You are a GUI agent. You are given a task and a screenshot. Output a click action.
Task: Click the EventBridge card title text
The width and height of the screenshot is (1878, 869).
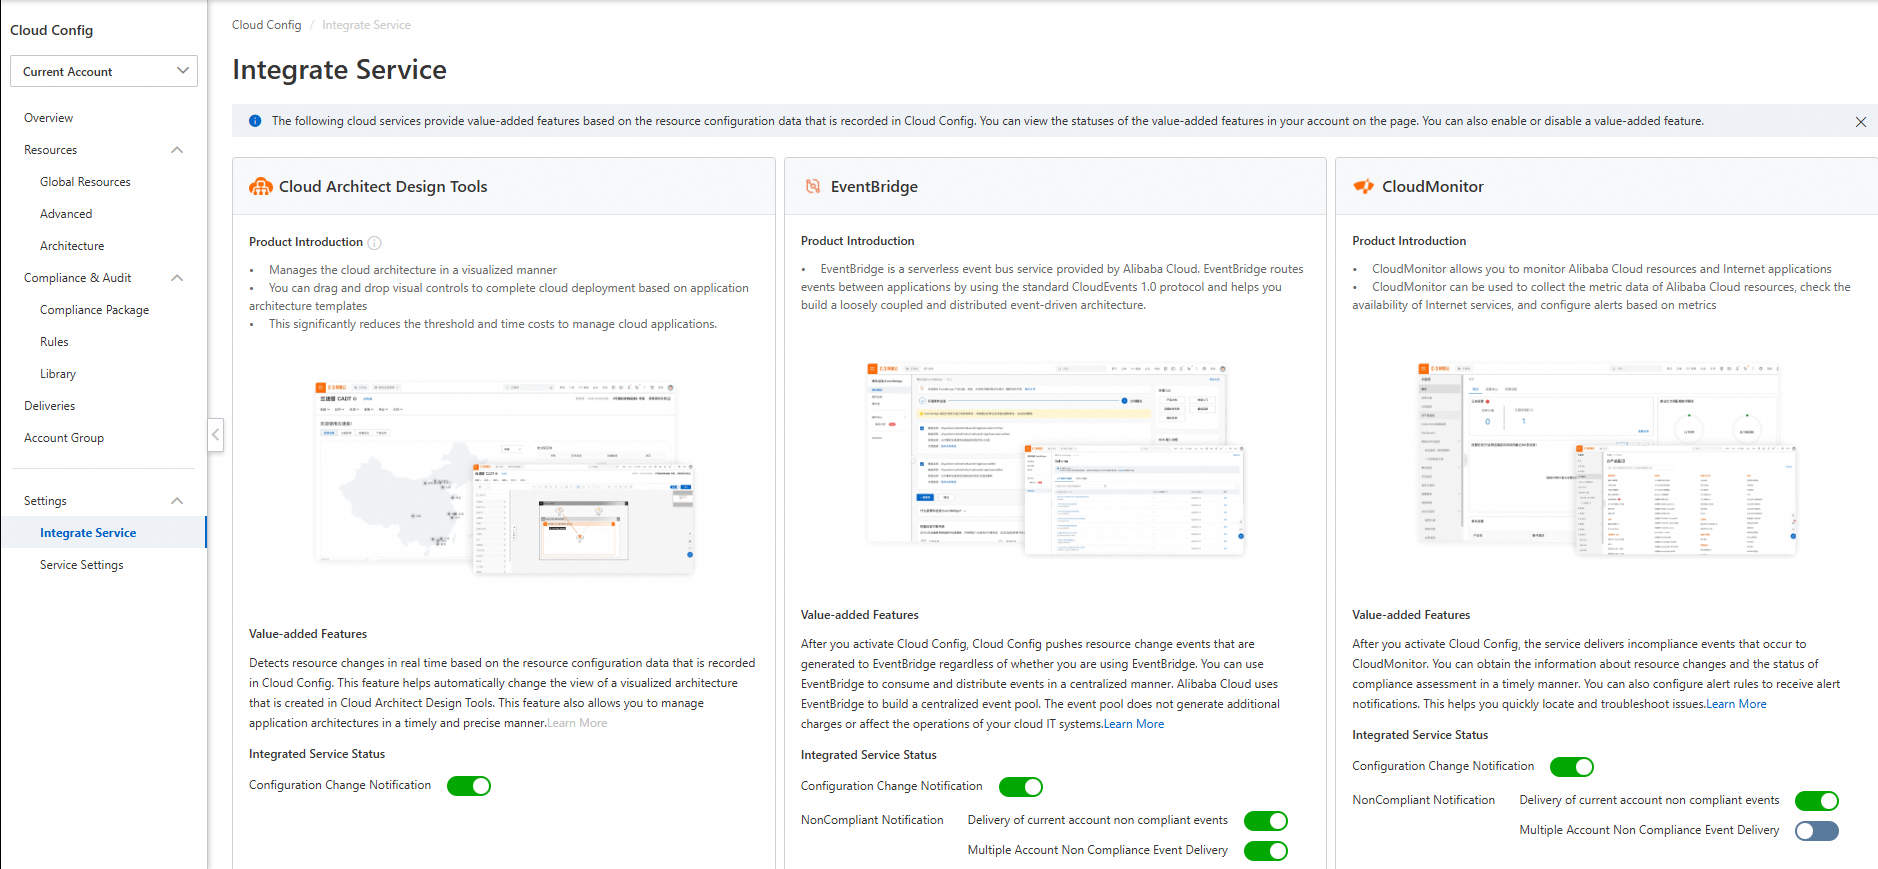point(874,187)
